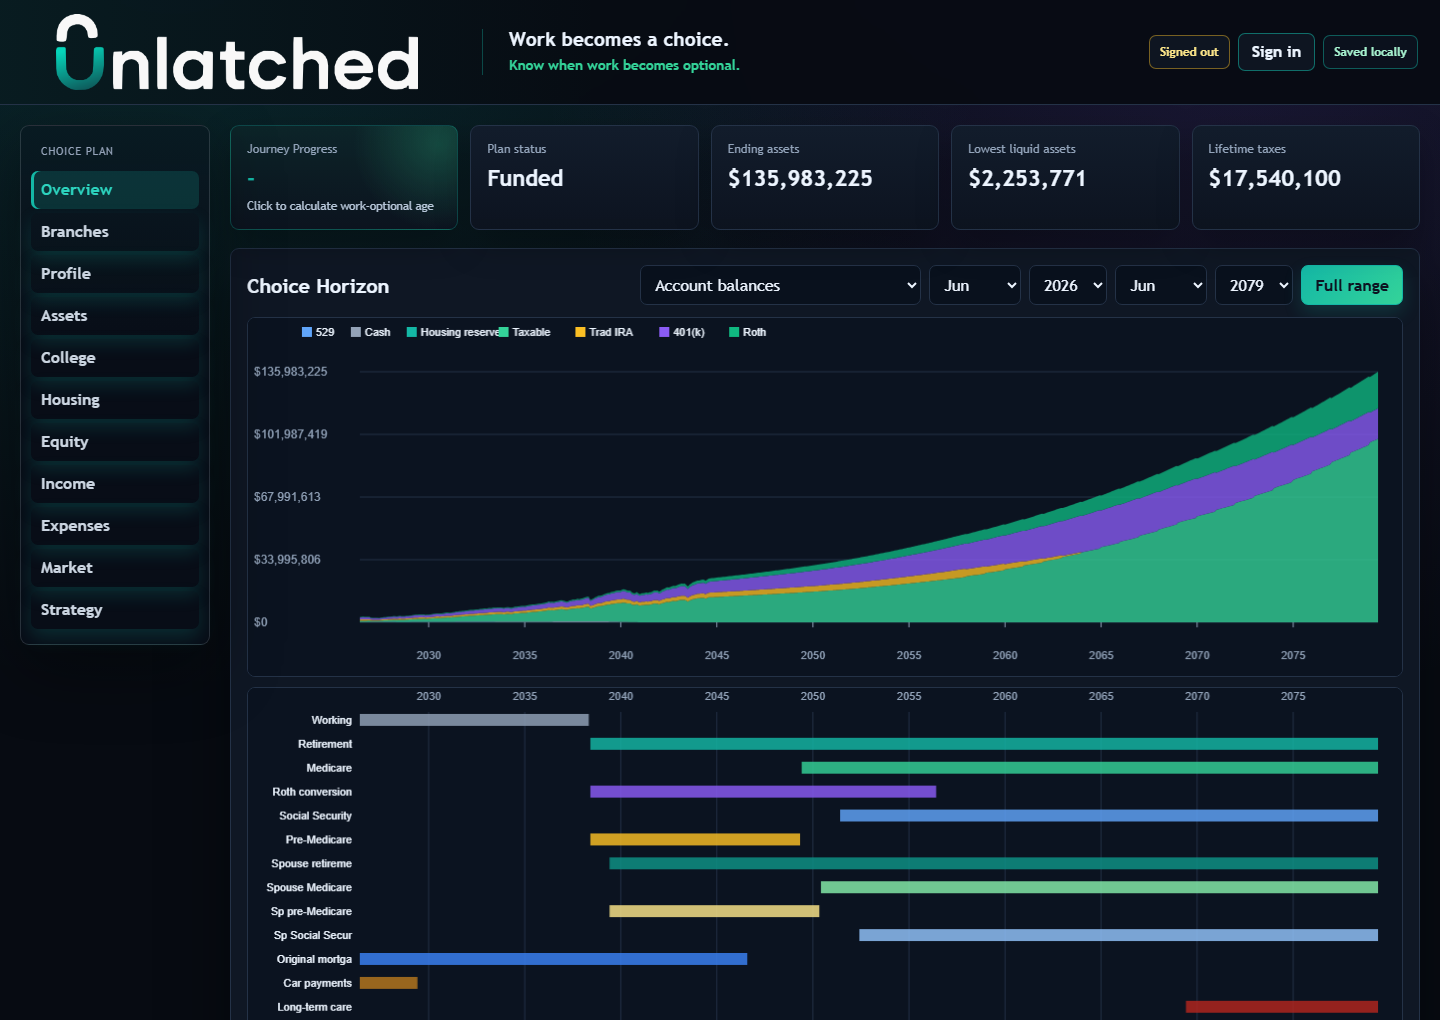Click the Roth conversion timeline bar

[x=763, y=792]
